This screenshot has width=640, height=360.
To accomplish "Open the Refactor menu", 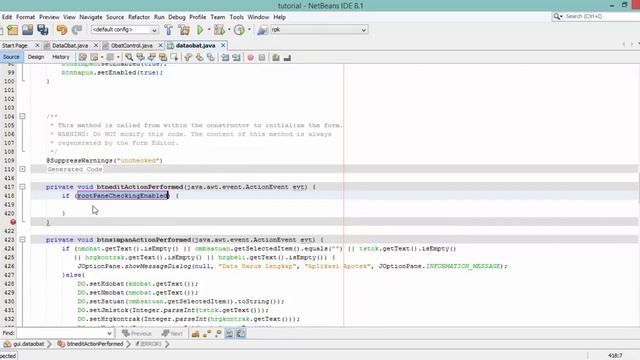I will point(139,17).
